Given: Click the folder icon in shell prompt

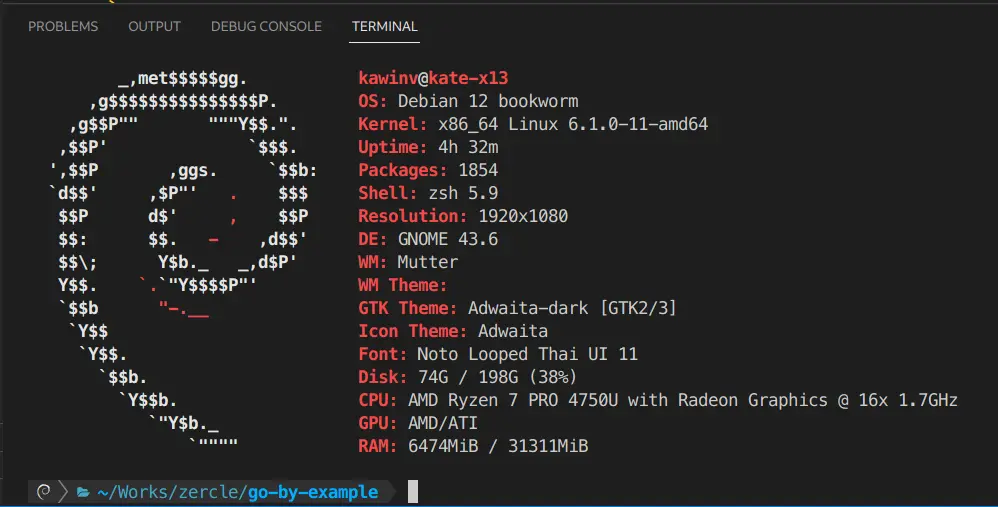Looking at the screenshot, I should [x=83, y=492].
